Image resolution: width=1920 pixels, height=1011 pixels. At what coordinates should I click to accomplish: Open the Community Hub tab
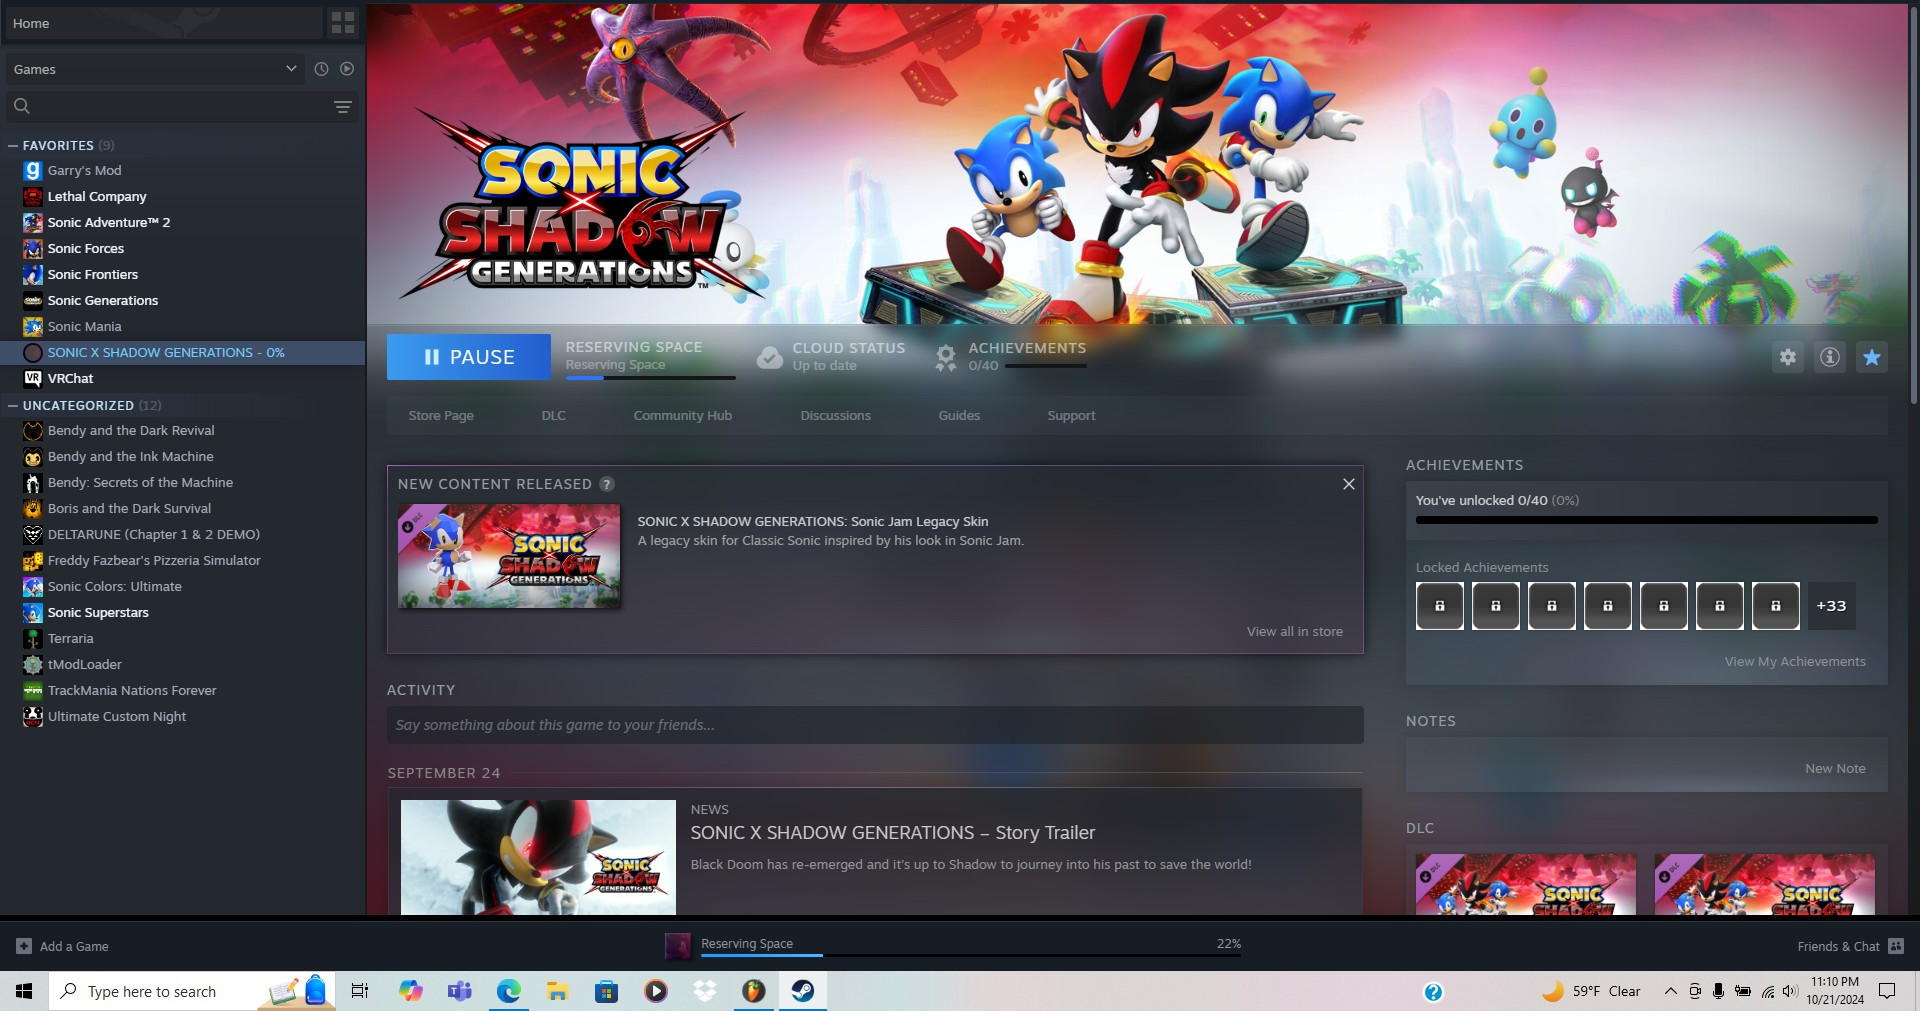pyautogui.click(x=683, y=416)
